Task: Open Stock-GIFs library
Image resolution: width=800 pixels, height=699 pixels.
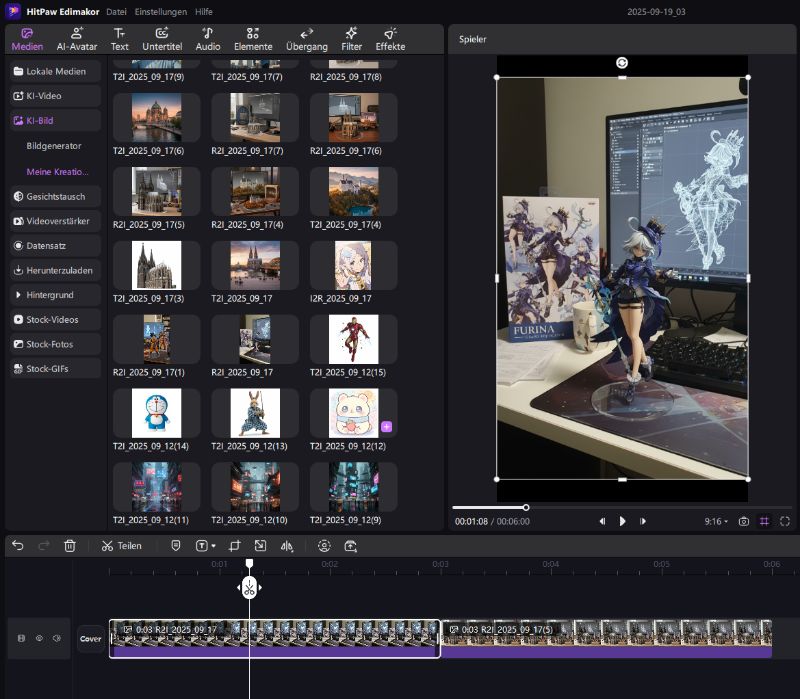Action: (x=56, y=369)
